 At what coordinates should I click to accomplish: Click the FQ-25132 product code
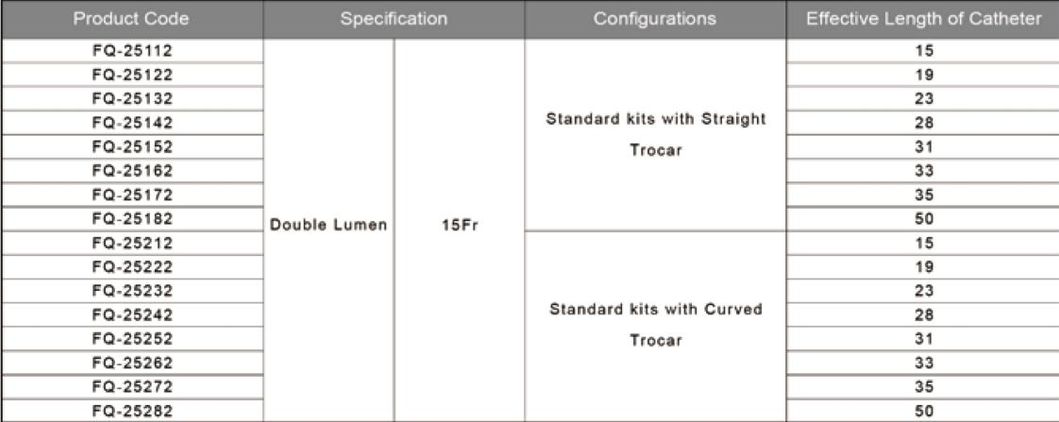pos(131,98)
